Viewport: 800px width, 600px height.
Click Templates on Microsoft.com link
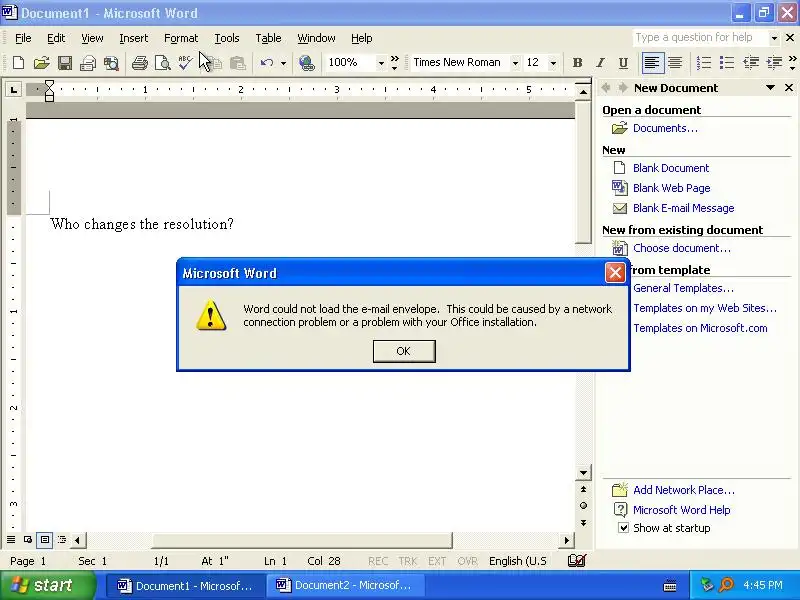point(700,328)
